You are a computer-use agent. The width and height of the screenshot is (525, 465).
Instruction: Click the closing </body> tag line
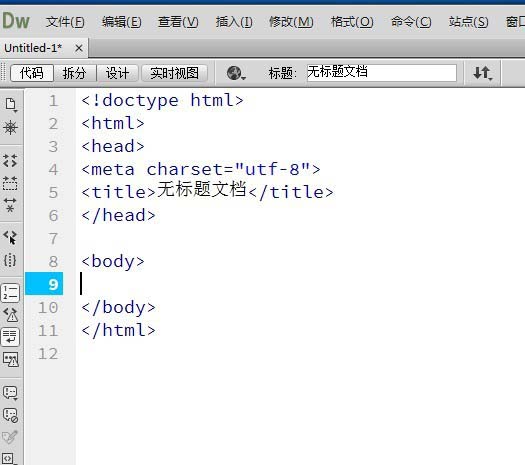[x=119, y=307]
